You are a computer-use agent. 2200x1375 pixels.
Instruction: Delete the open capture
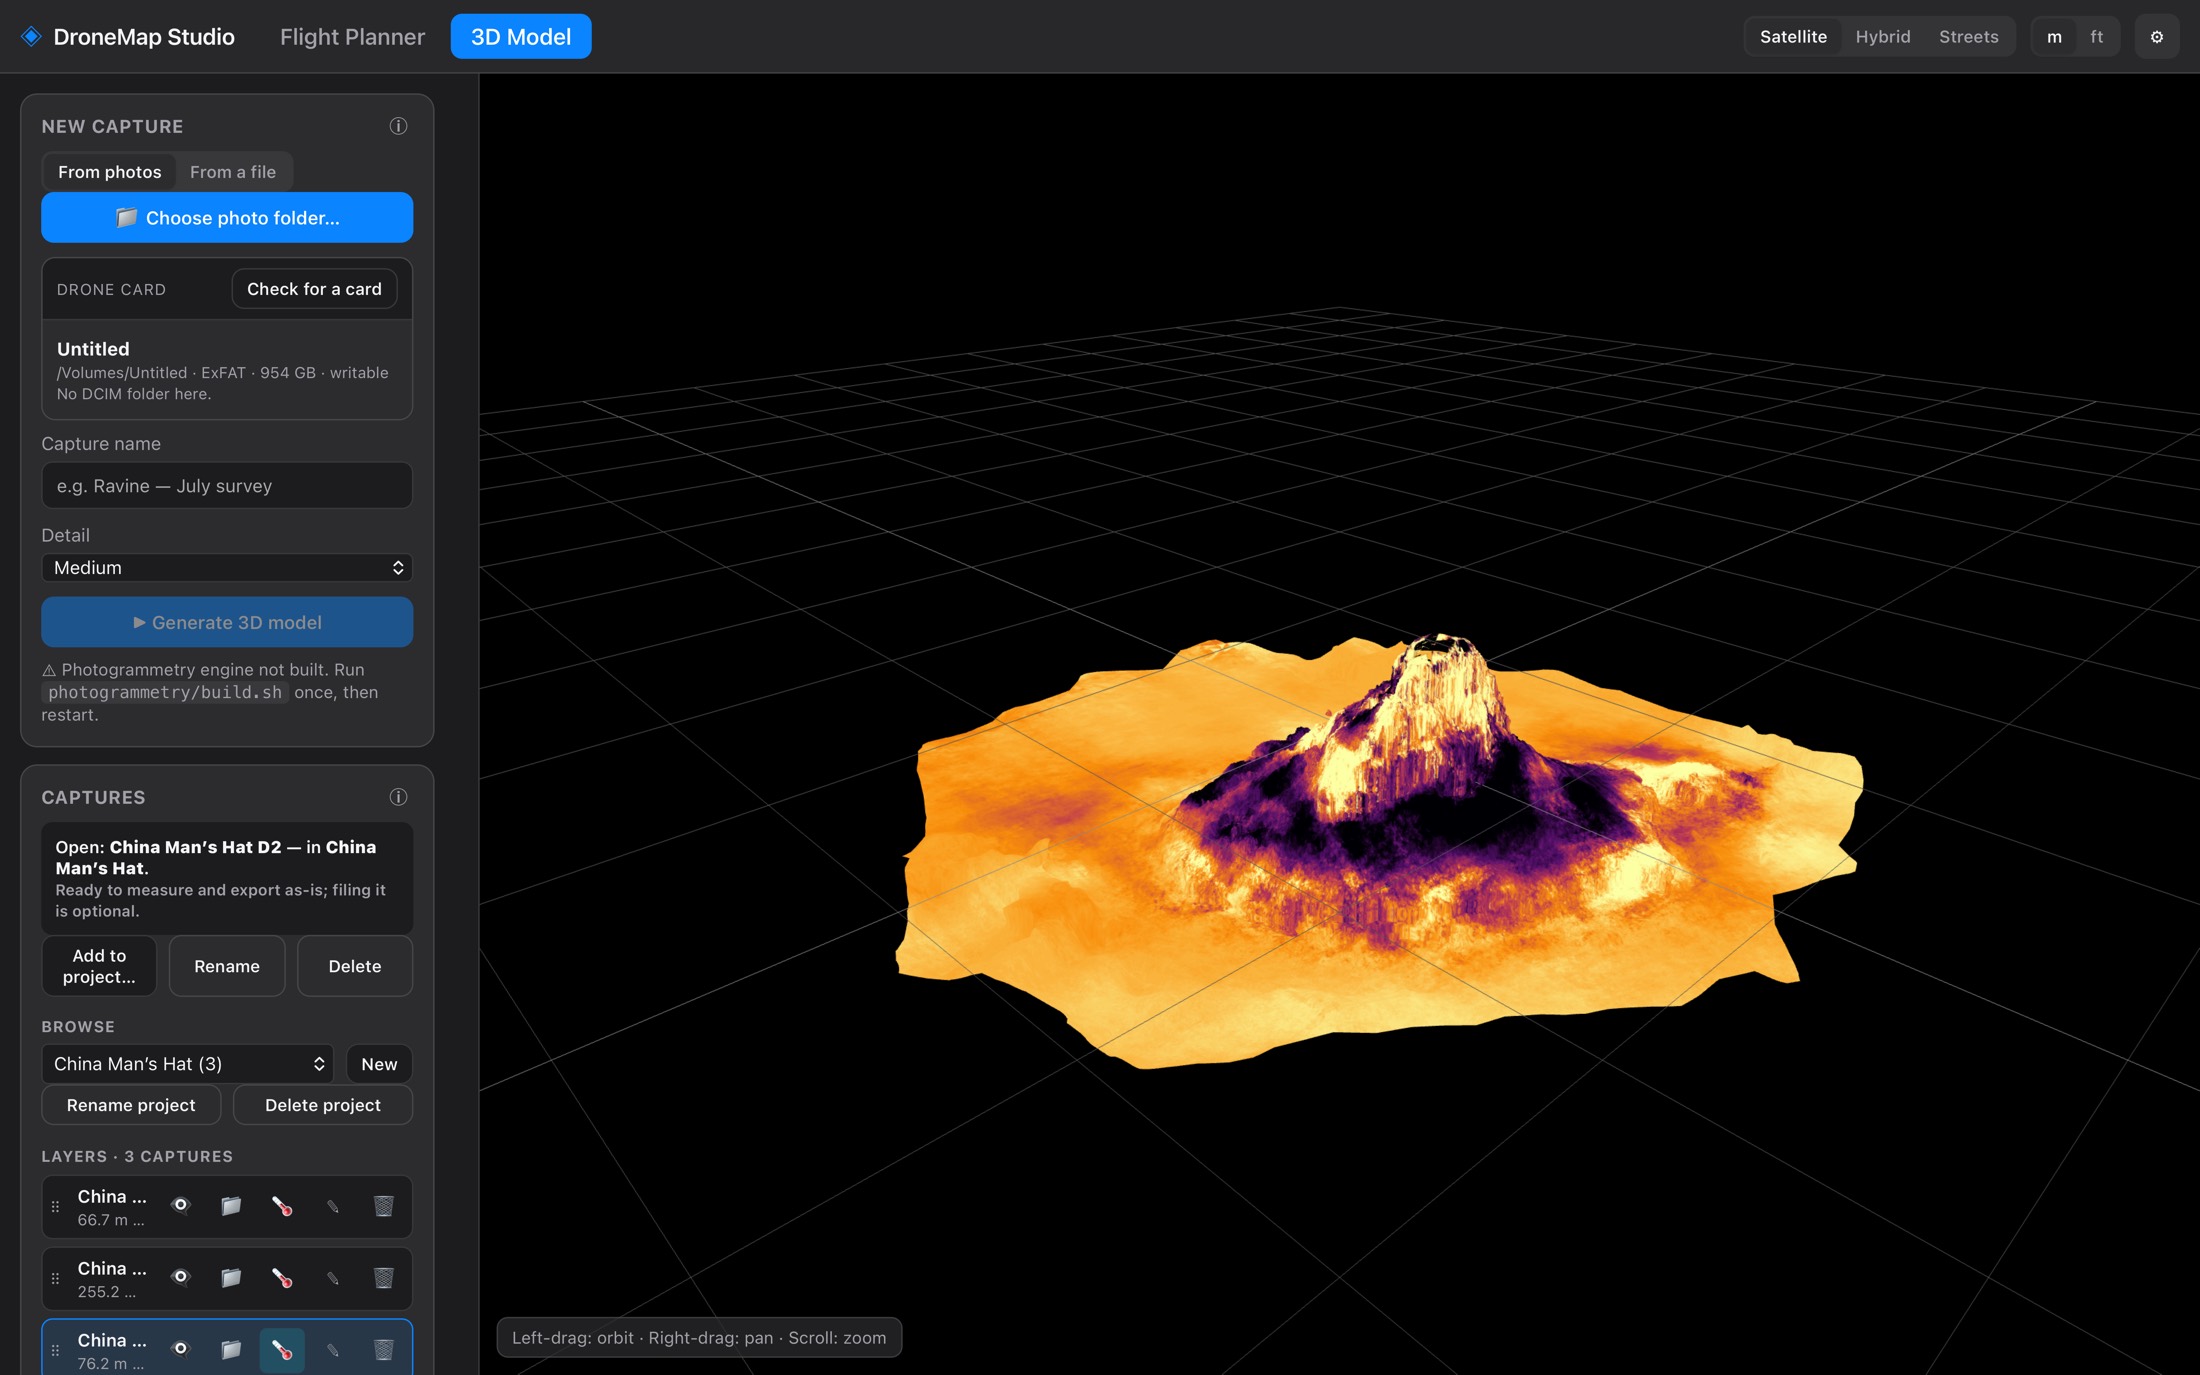355,966
